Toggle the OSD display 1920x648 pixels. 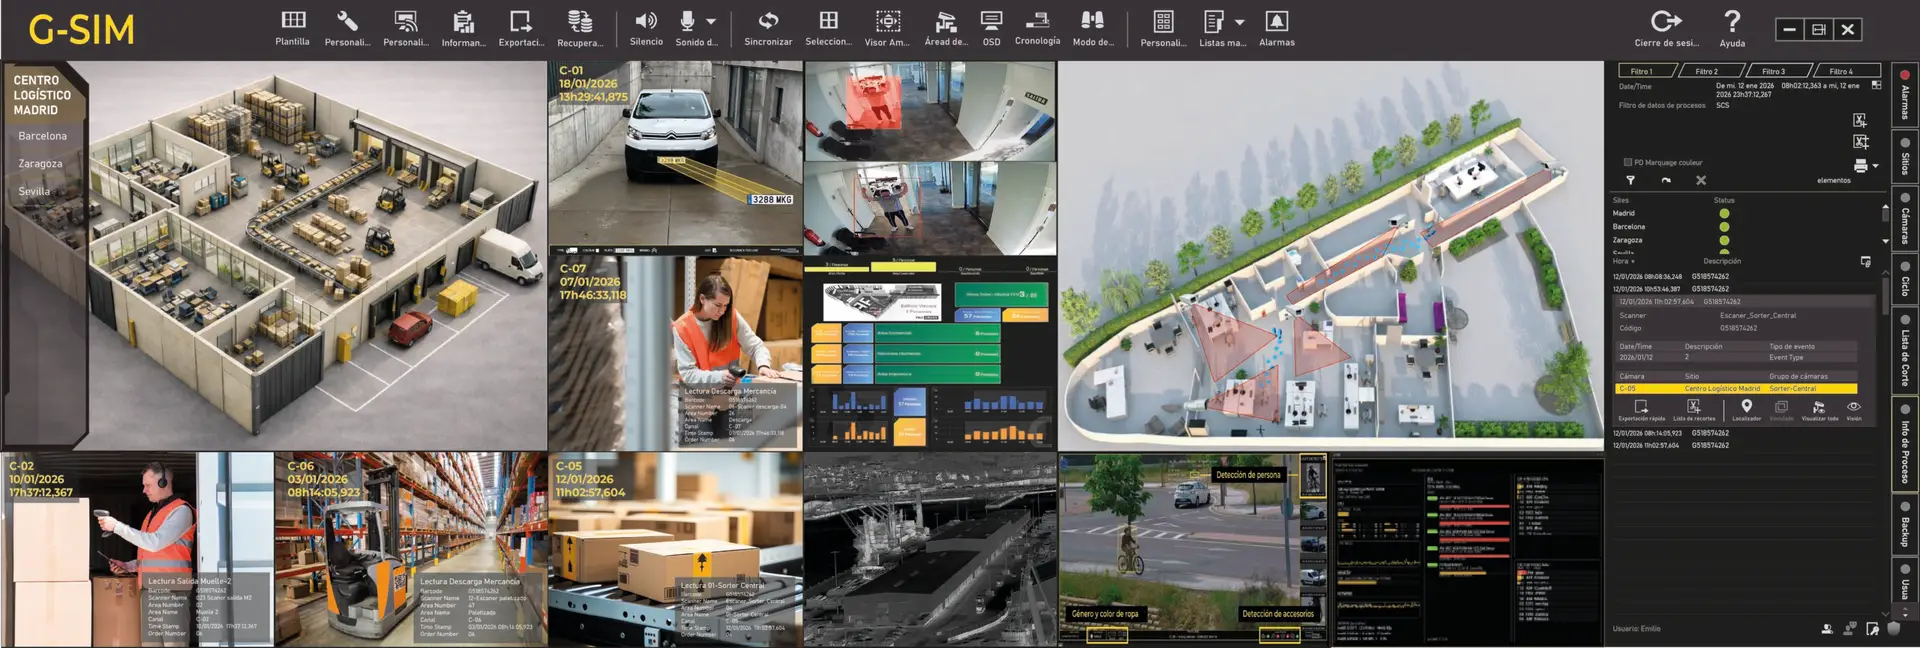991,28
